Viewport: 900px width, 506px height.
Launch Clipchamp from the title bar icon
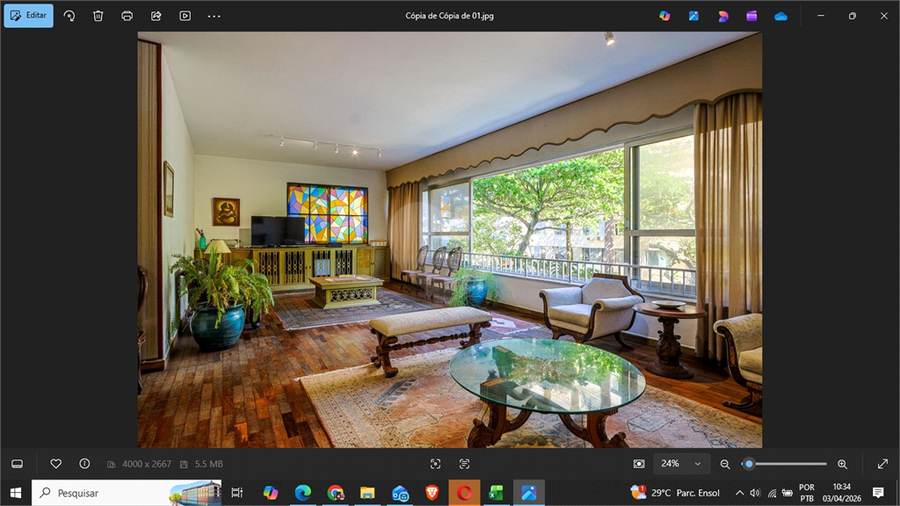[751, 16]
